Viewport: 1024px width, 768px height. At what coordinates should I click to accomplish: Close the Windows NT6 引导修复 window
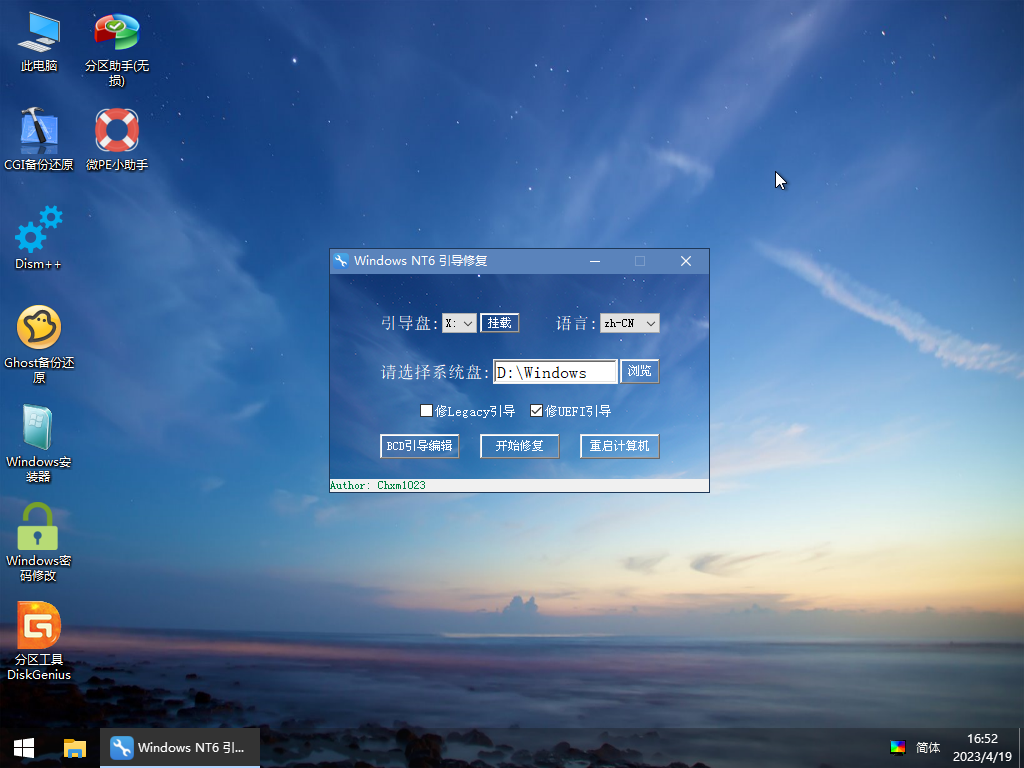point(686,261)
